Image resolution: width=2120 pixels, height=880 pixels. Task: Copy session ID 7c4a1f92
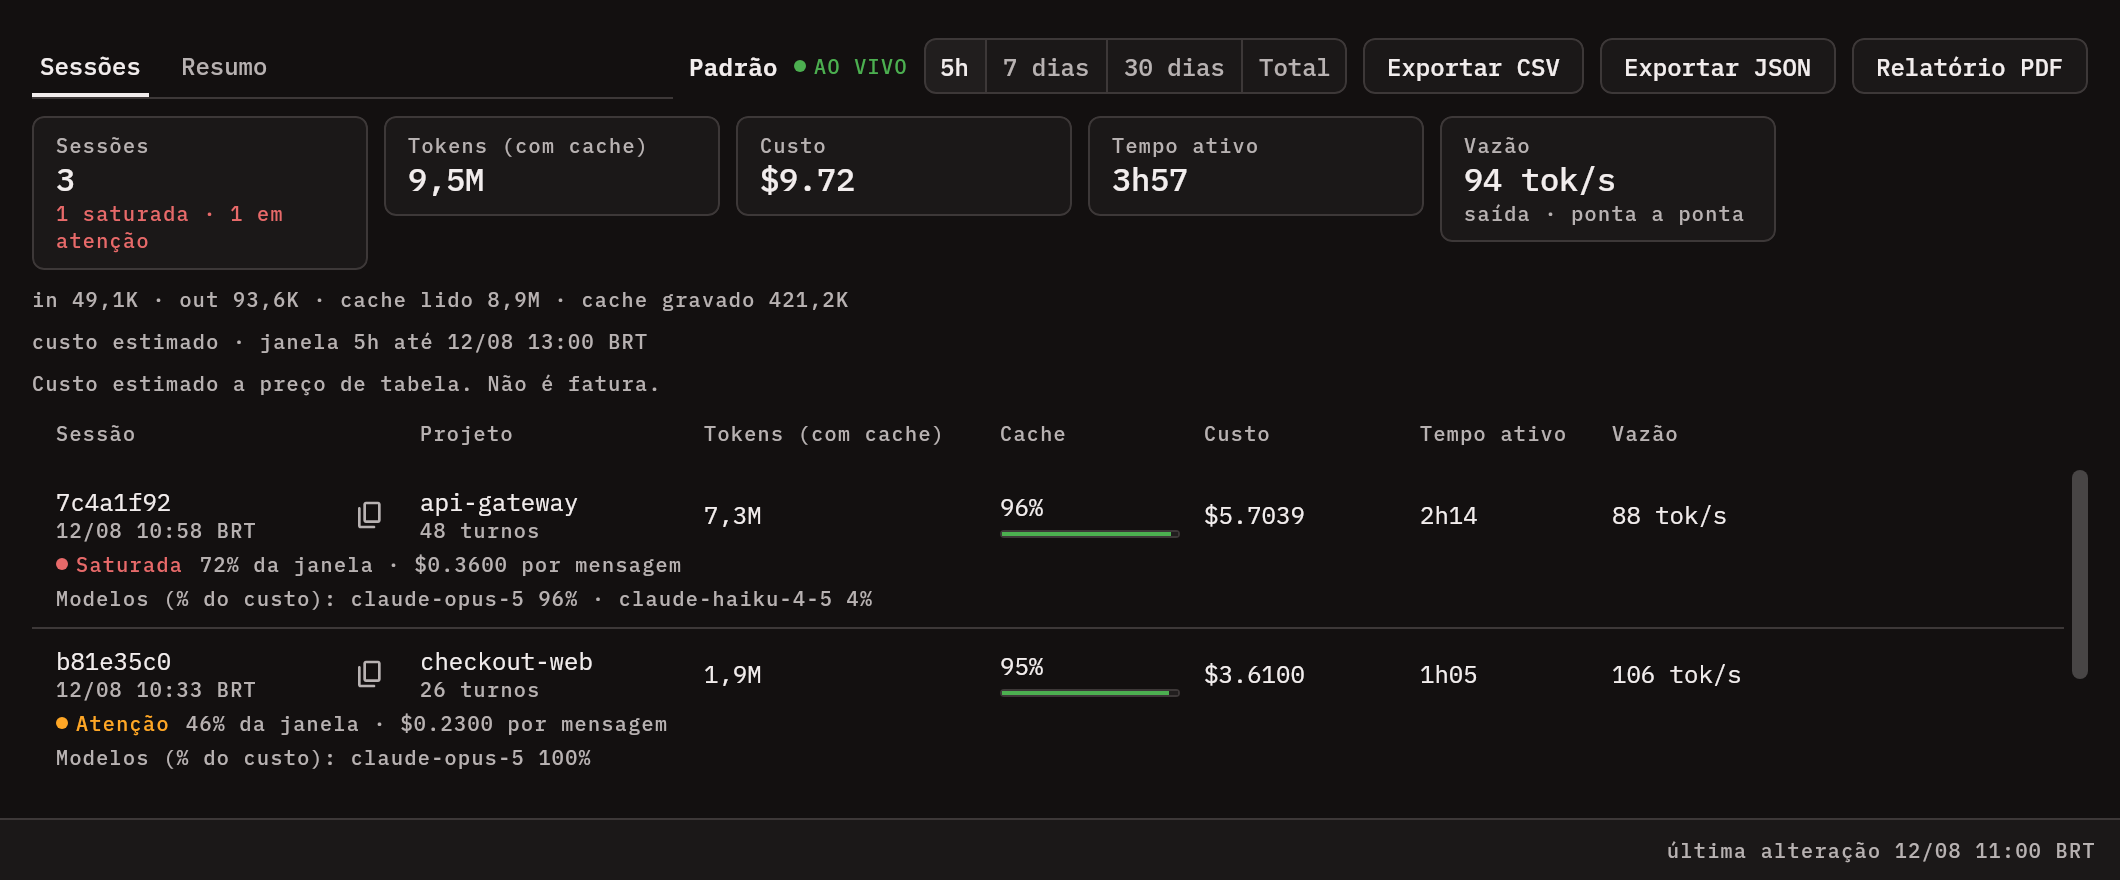[x=370, y=515]
